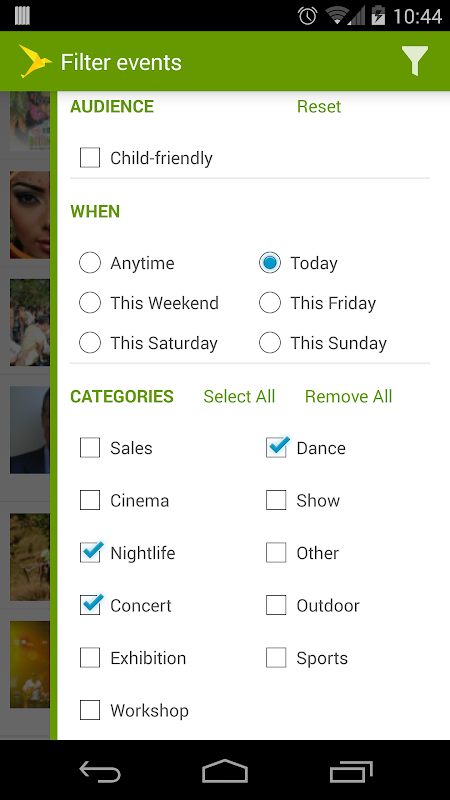Check the Workshop category
The height and width of the screenshot is (800, 450).
(90, 710)
